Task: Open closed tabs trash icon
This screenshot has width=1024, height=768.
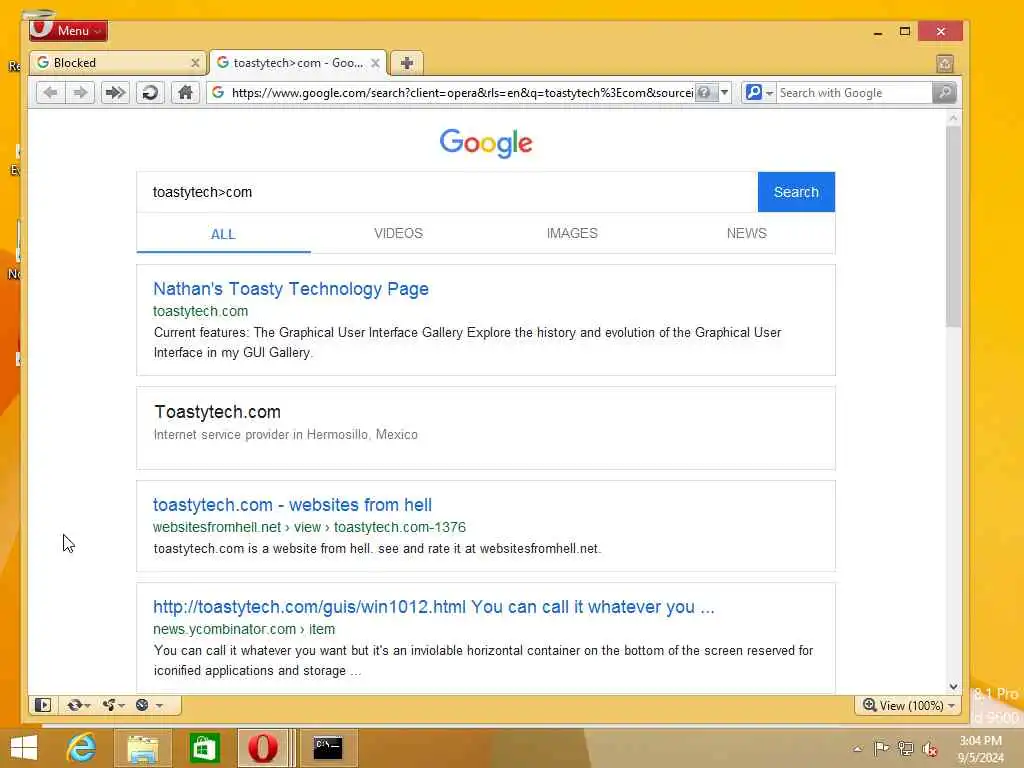Action: pos(944,63)
